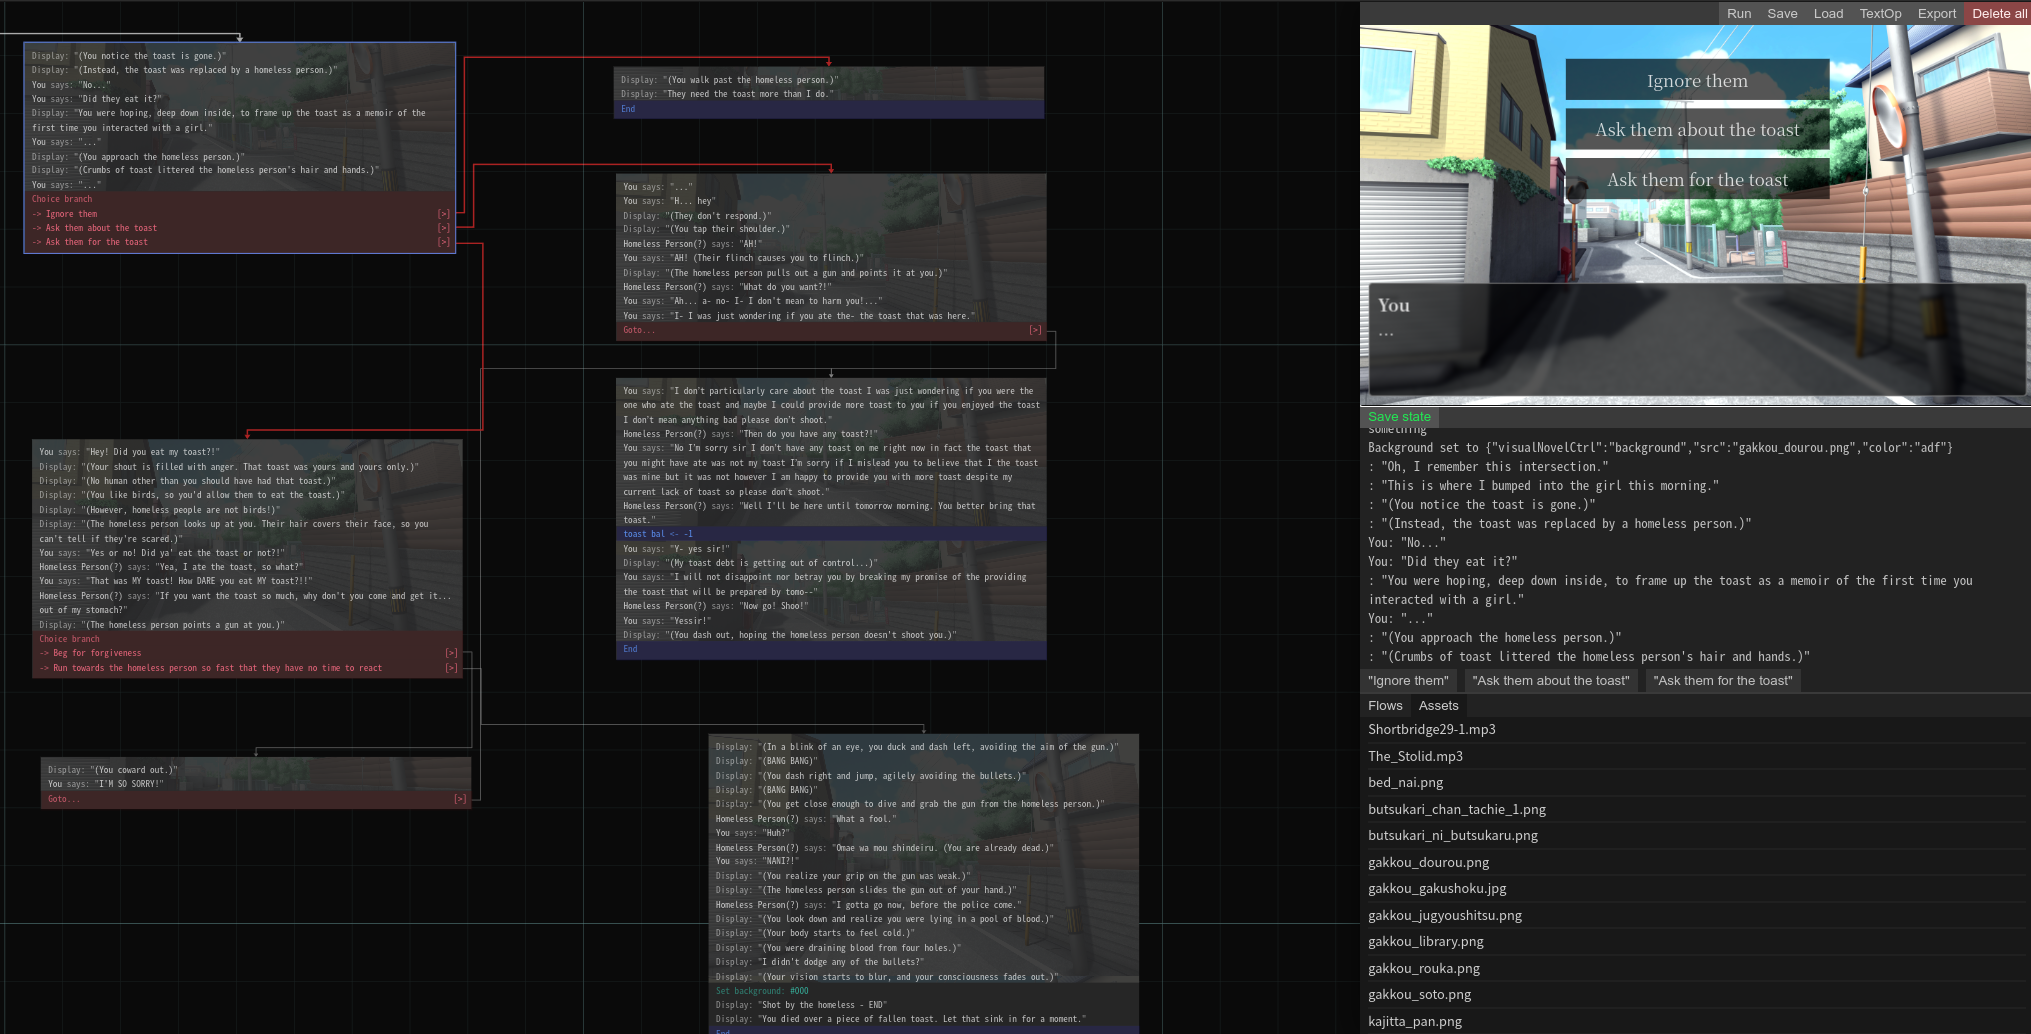Click the [>] connector beside "Ignore them" choice
This screenshot has height=1034, width=2031.
443,213
